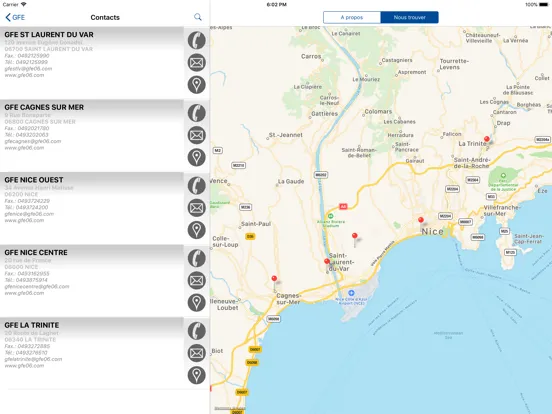The height and width of the screenshot is (414, 552).
Task: Open the GFE LA TRINITE contact
Action: click(x=92, y=353)
